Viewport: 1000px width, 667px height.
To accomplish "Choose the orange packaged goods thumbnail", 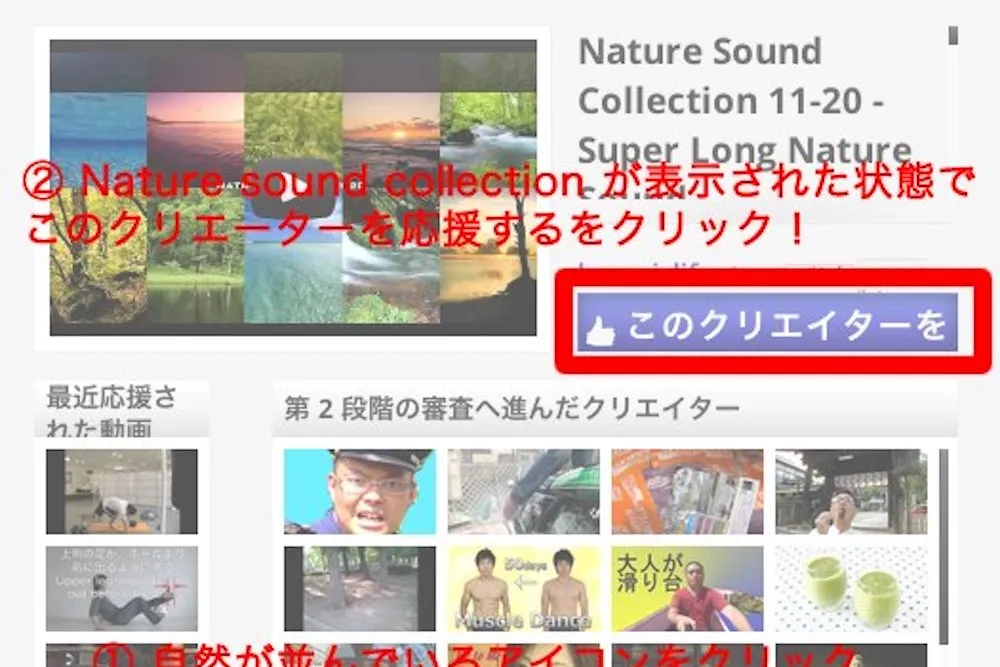I will (x=687, y=491).
